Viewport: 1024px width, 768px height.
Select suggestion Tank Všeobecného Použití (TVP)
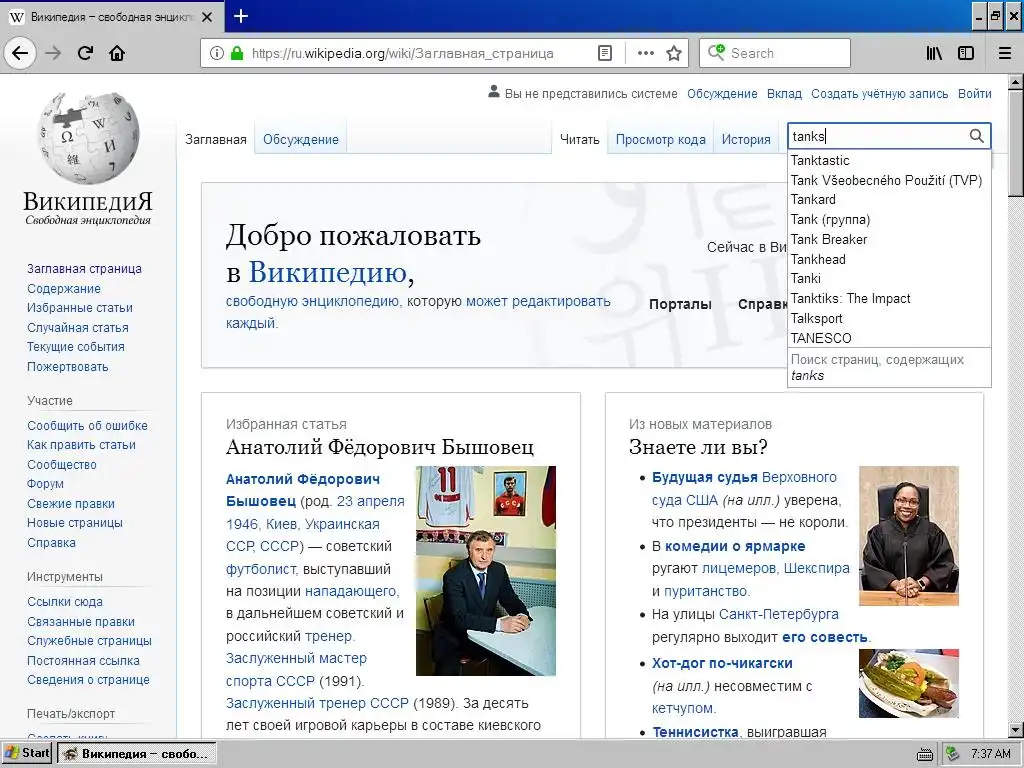(889, 180)
